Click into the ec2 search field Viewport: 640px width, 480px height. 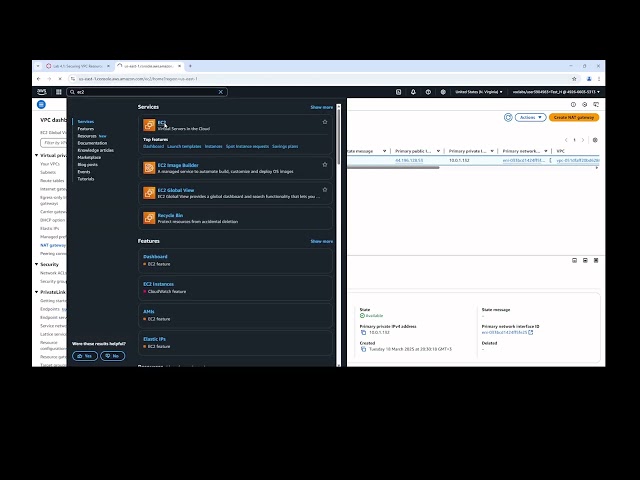(146, 92)
